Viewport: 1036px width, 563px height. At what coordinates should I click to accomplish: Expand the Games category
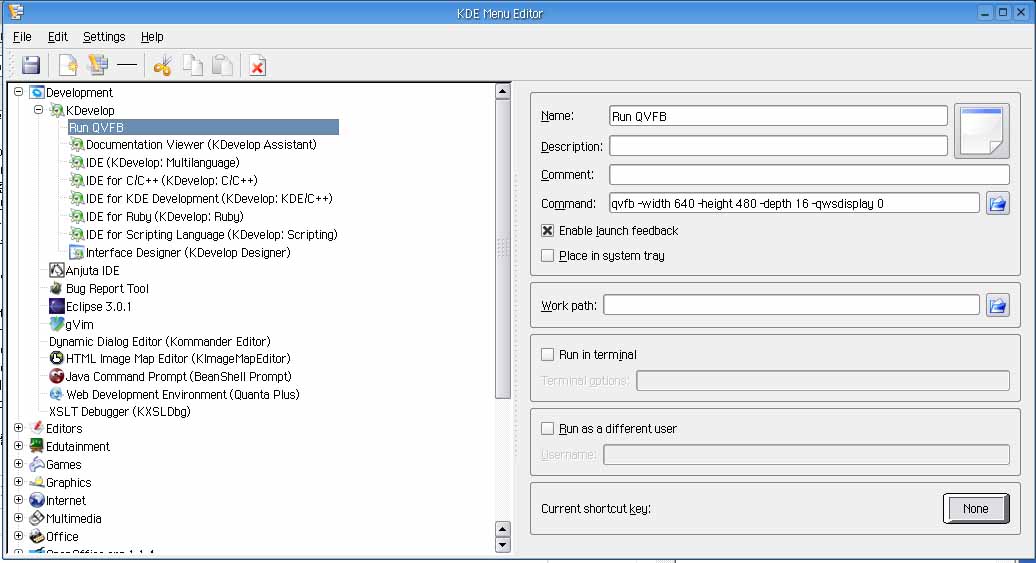click(18, 464)
